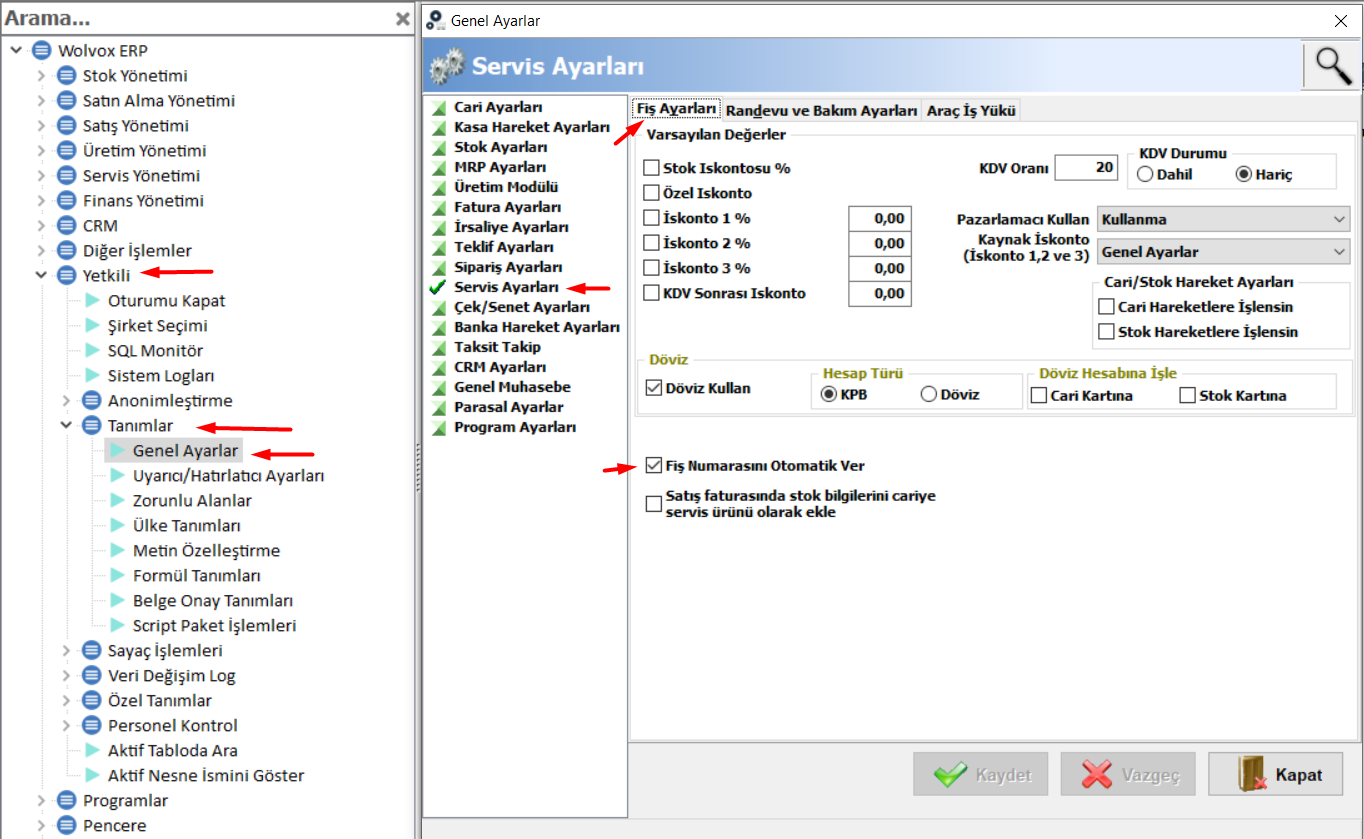Select the Dahil KDV radio button

click(x=1145, y=174)
